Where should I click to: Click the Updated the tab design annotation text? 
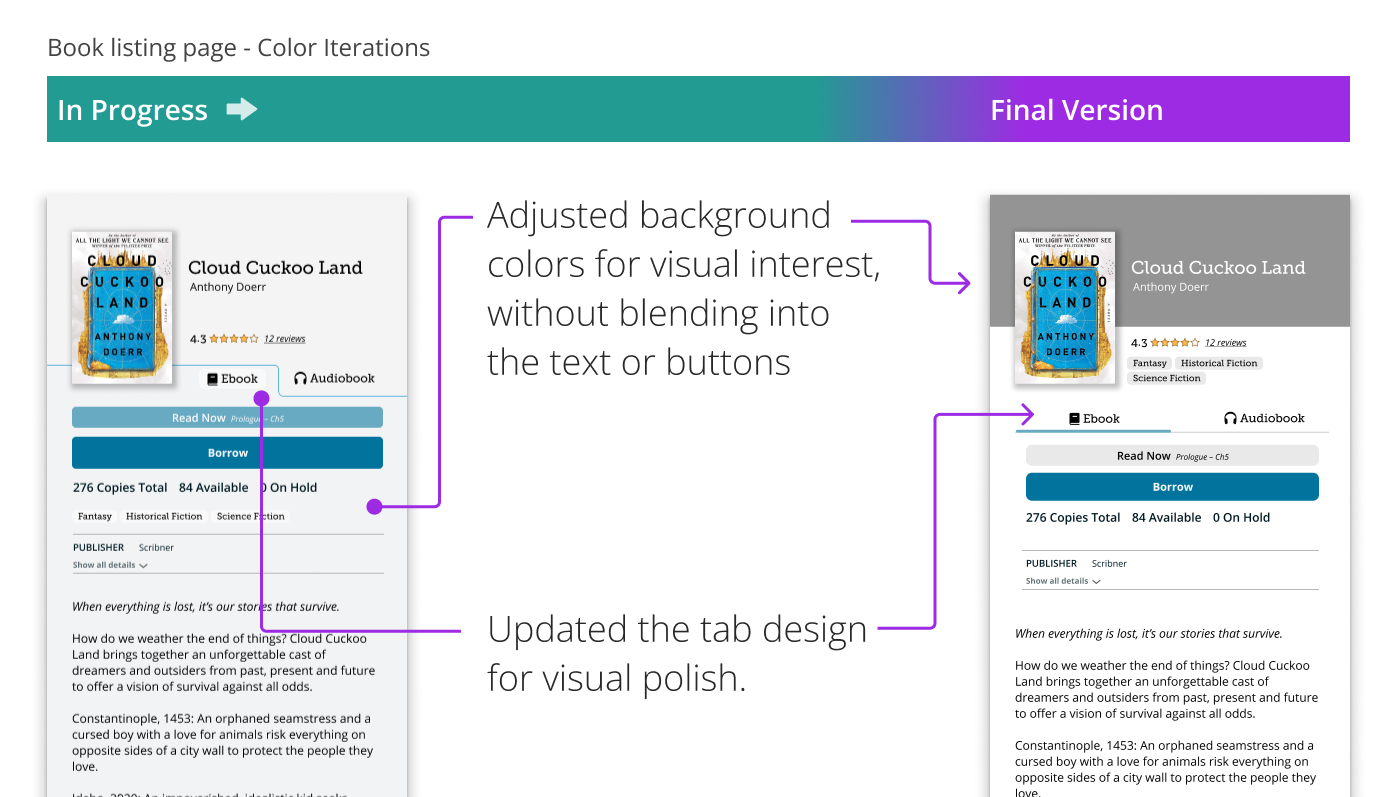pos(677,653)
